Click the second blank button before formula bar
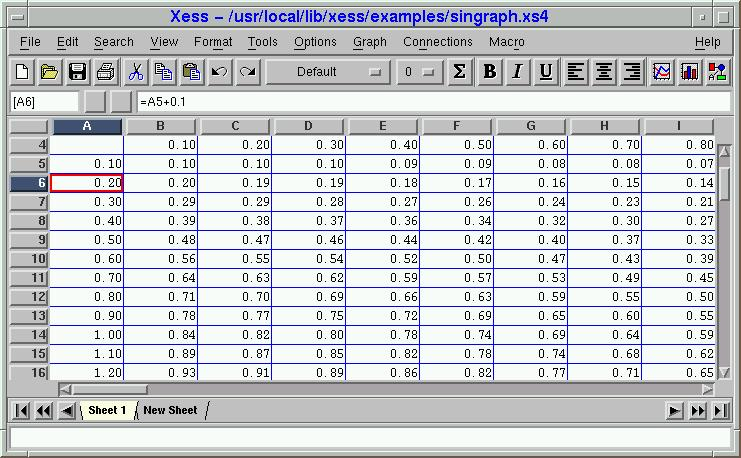This screenshot has width=741, height=458. pyautogui.click(x=121, y=102)
